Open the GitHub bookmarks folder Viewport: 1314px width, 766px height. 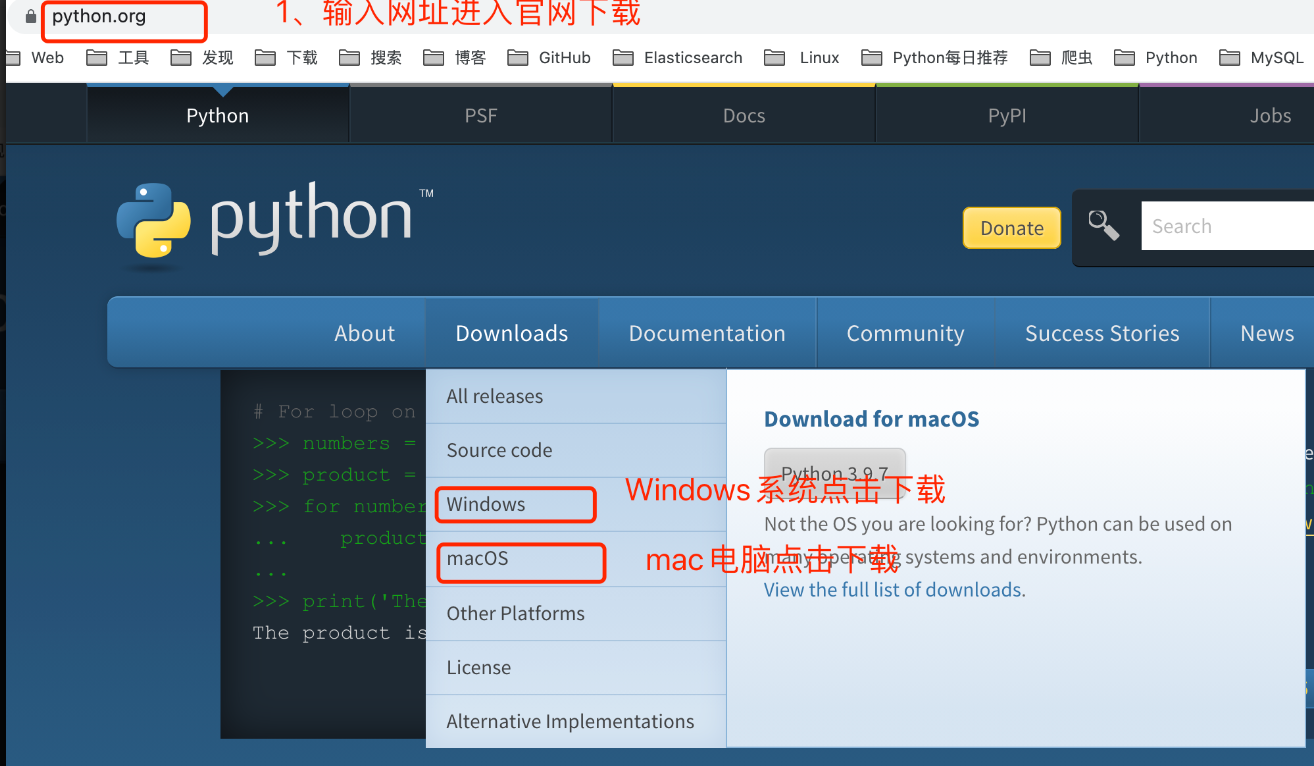tap(549, 57)
